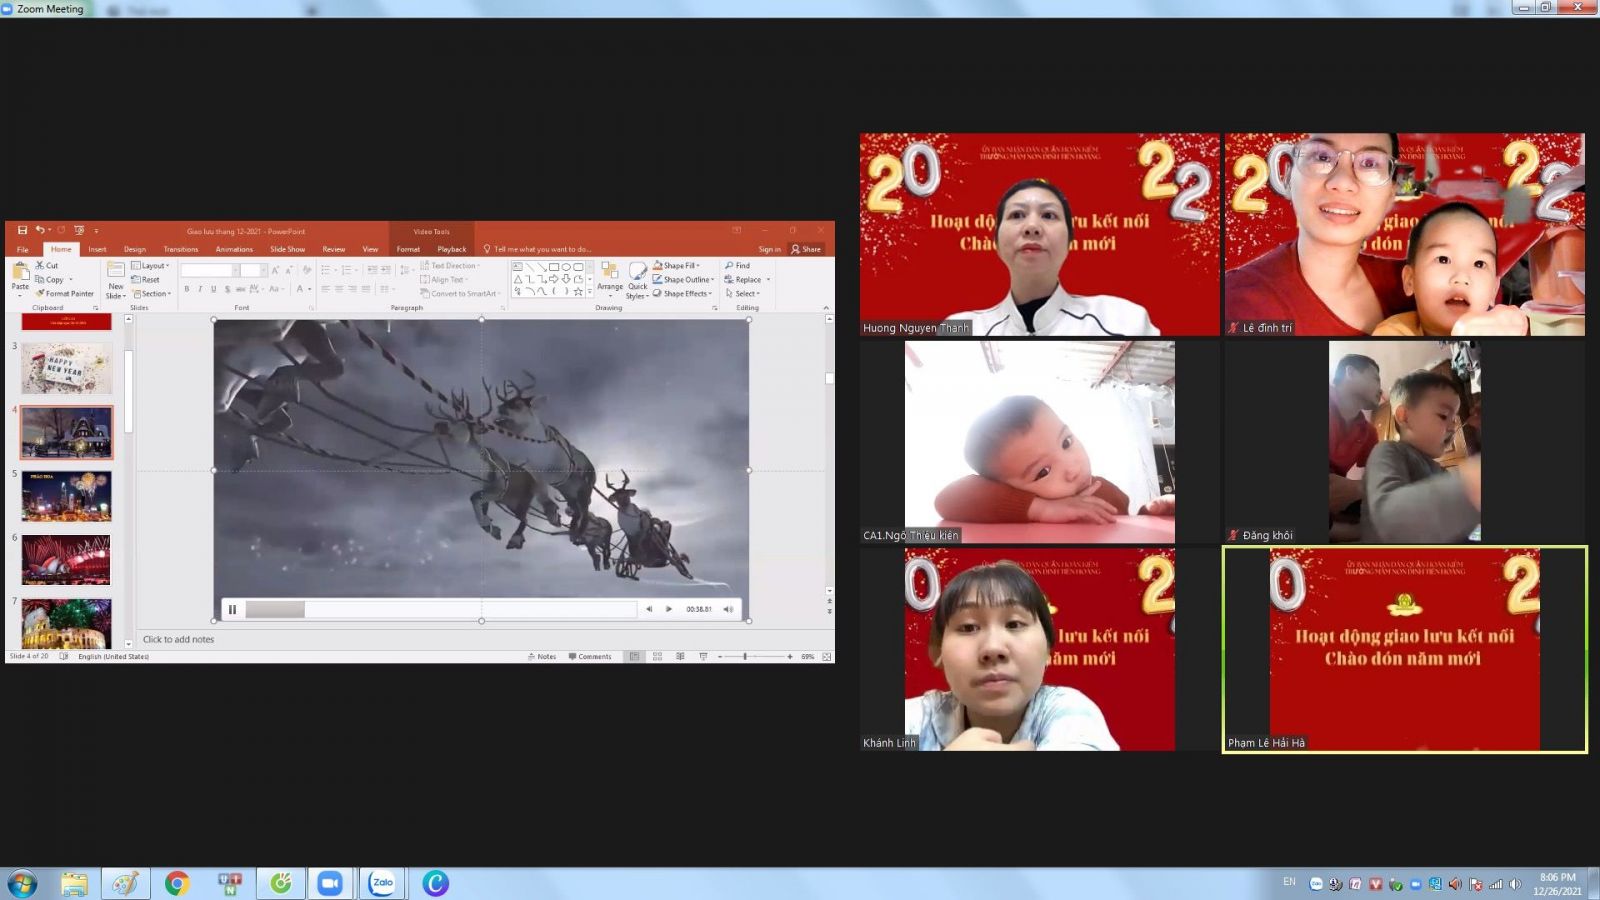
Task: Open Zalo from the taskbar
Action: click(x=382, y=883)
